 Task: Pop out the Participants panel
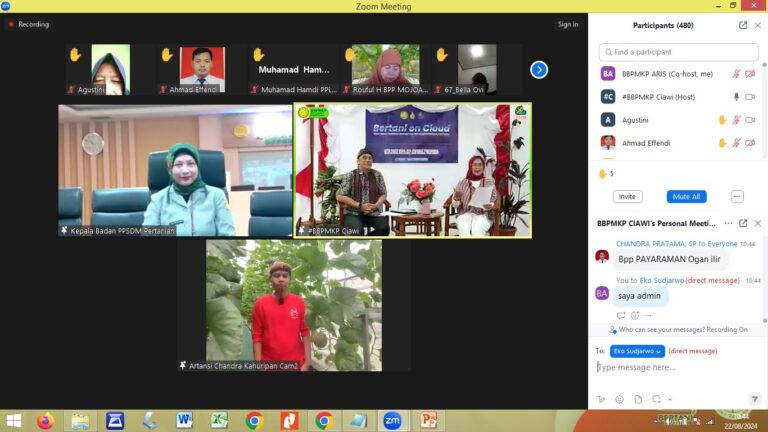(x=743, y=25)
